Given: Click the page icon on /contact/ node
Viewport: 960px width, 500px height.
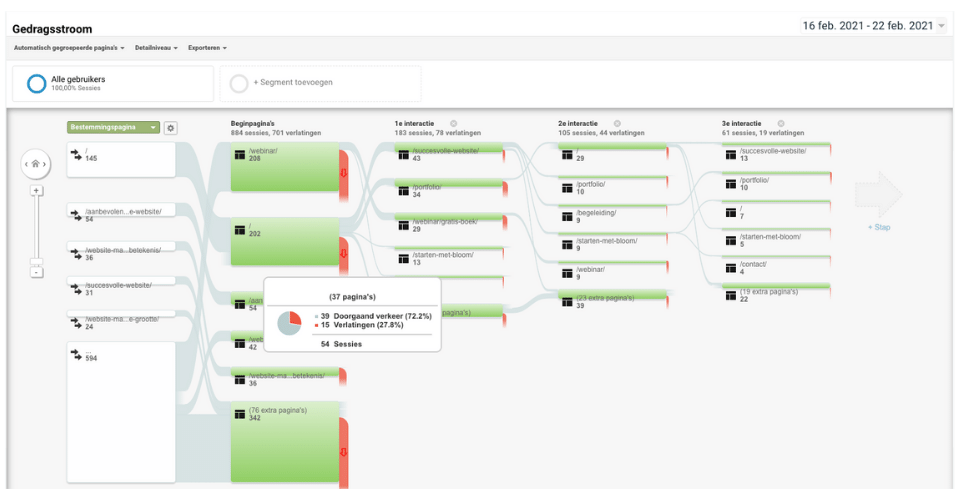Looking at the screenshot, I should coord(731,268).
